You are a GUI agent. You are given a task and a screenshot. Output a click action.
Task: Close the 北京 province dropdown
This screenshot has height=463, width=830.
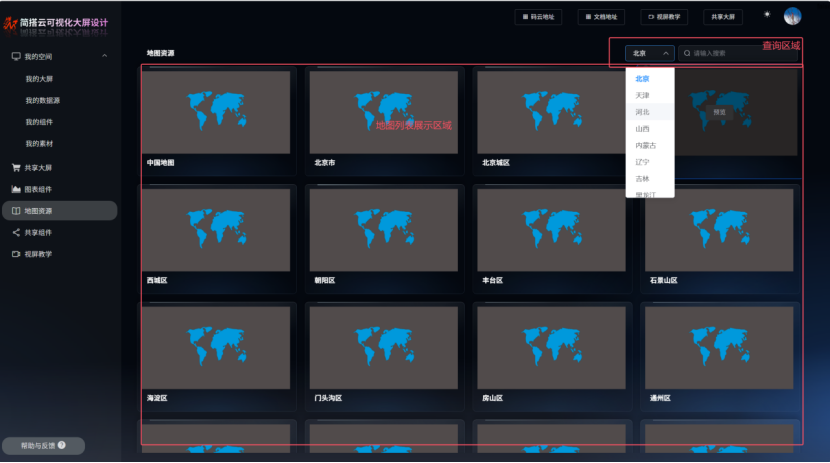pos(650,53)
